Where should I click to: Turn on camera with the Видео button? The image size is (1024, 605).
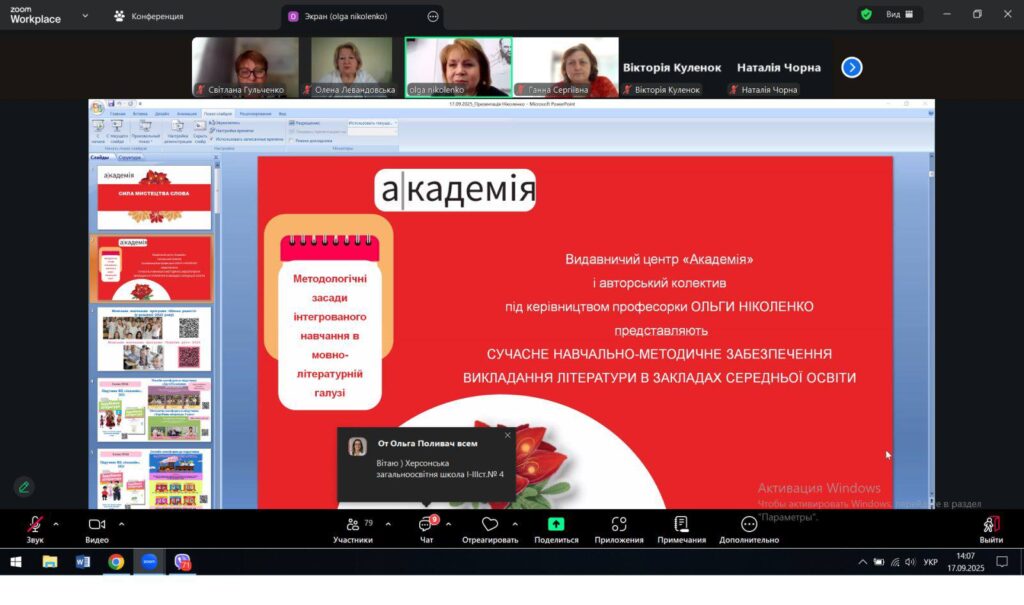click(x=97, y=525)
